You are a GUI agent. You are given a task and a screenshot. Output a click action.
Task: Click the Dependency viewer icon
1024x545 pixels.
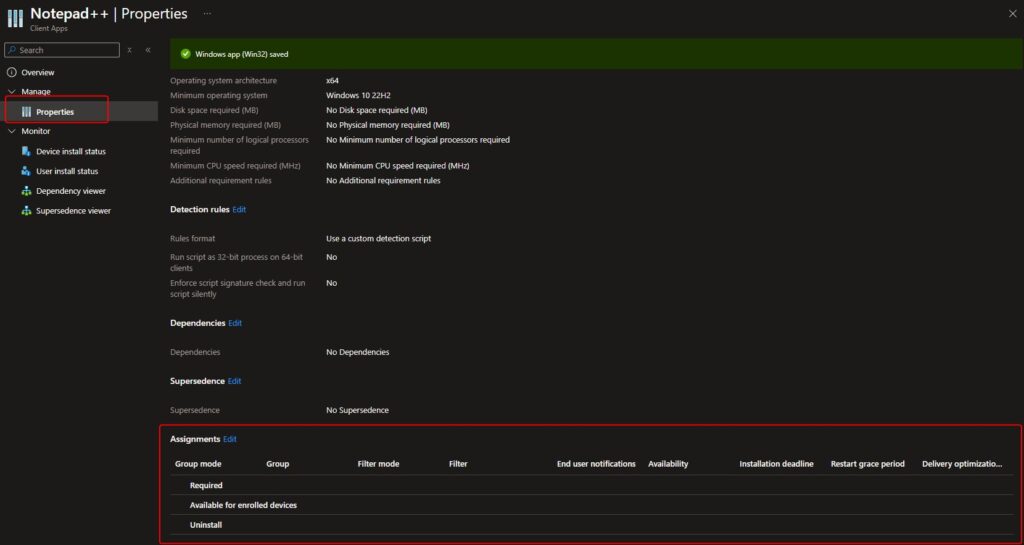tap(26, 191)
